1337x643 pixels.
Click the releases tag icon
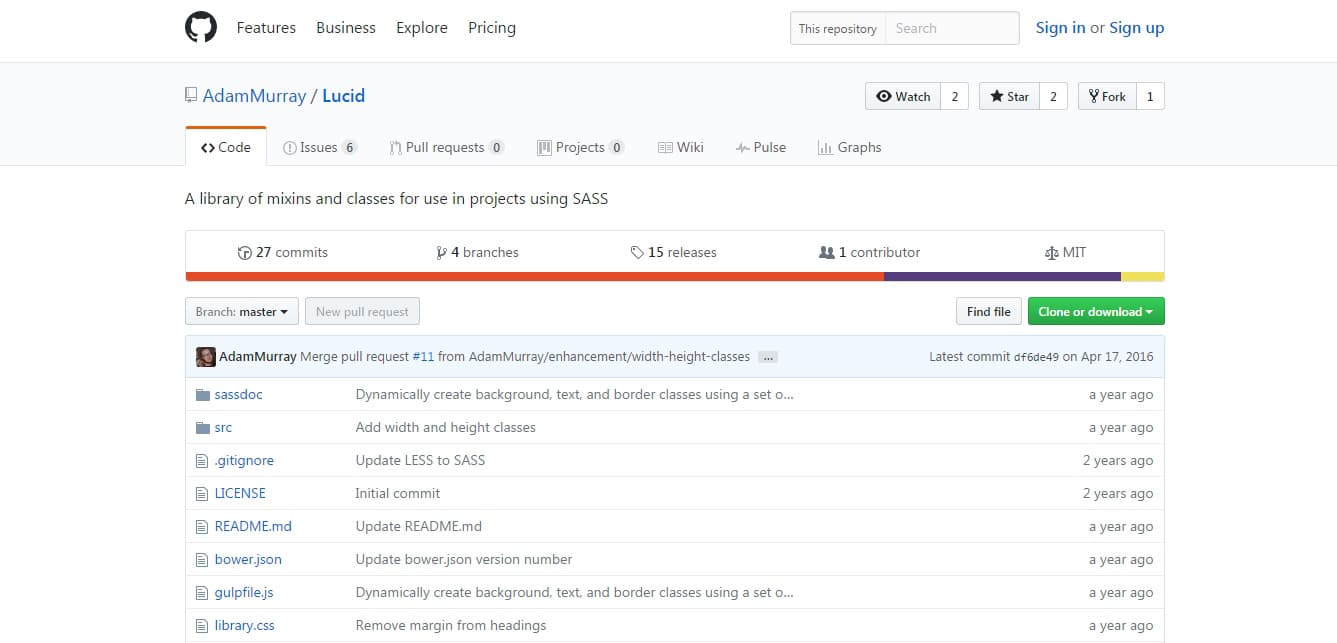(x=637, y=253)
